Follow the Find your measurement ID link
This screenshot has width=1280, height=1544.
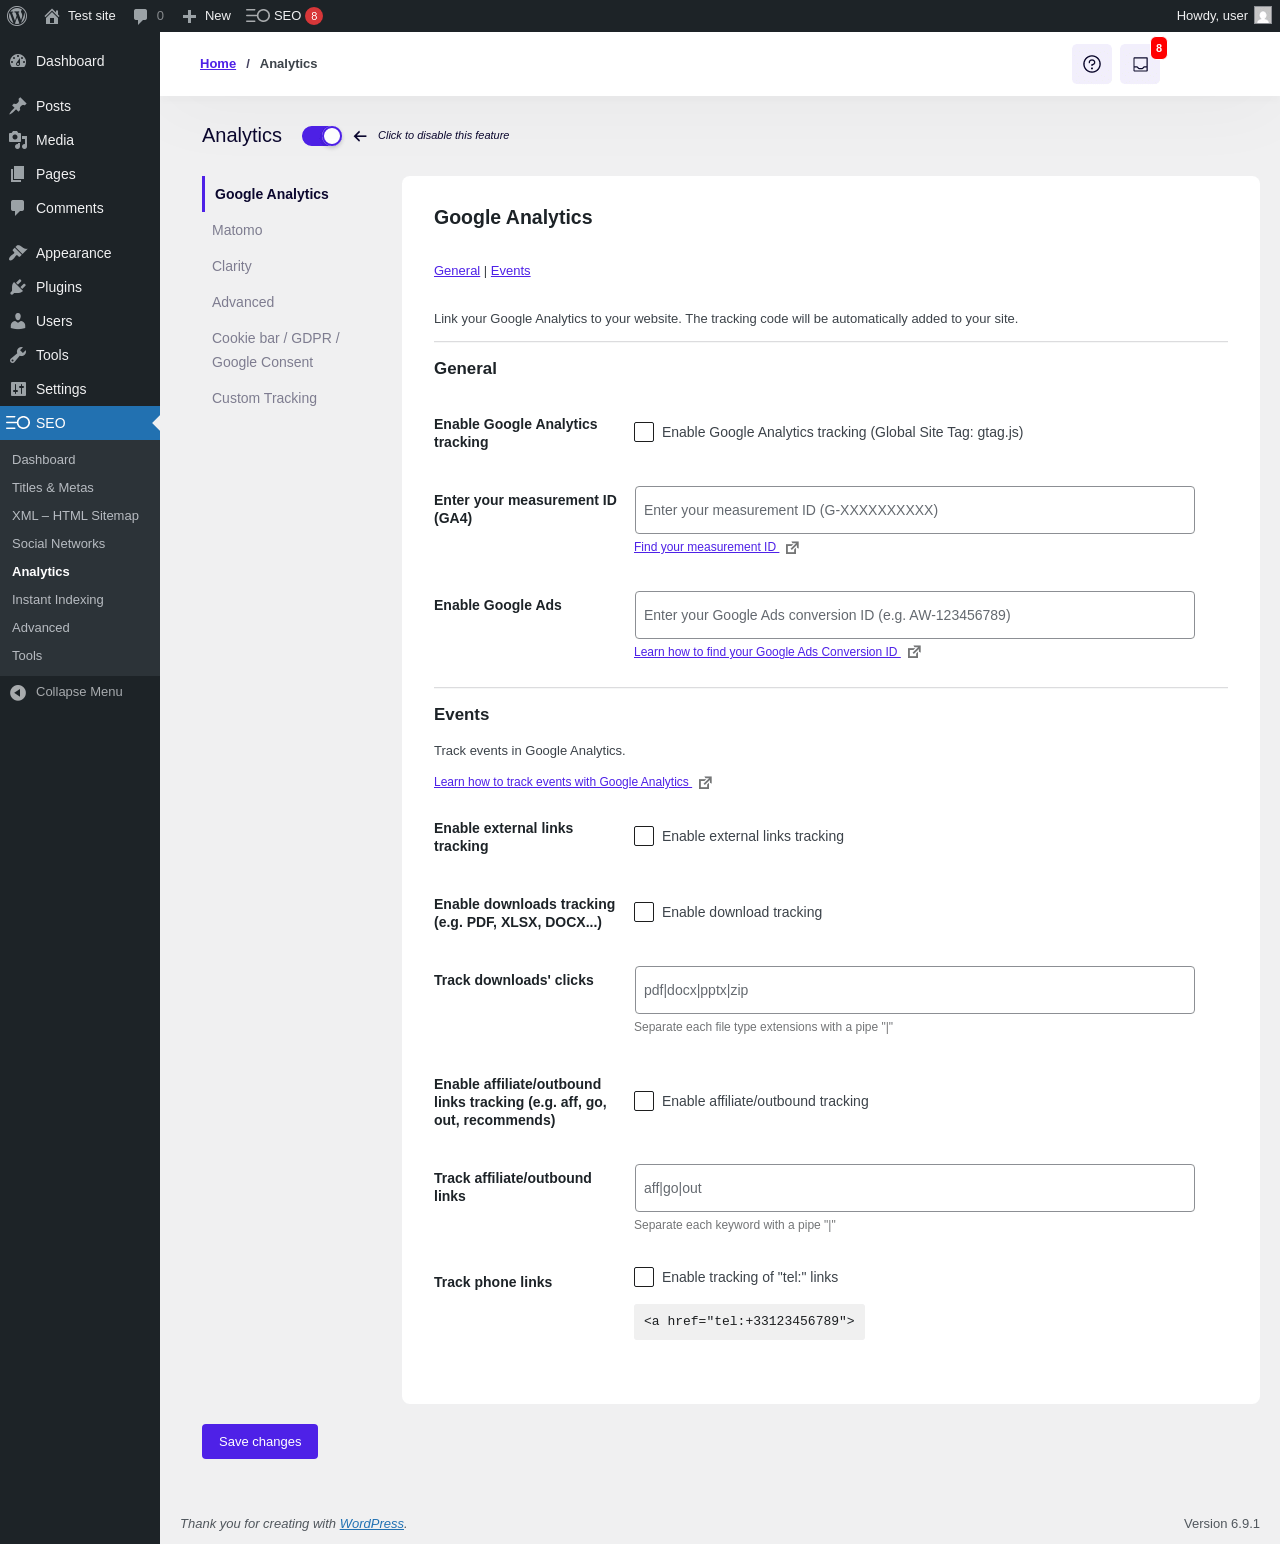click(705, 547)
